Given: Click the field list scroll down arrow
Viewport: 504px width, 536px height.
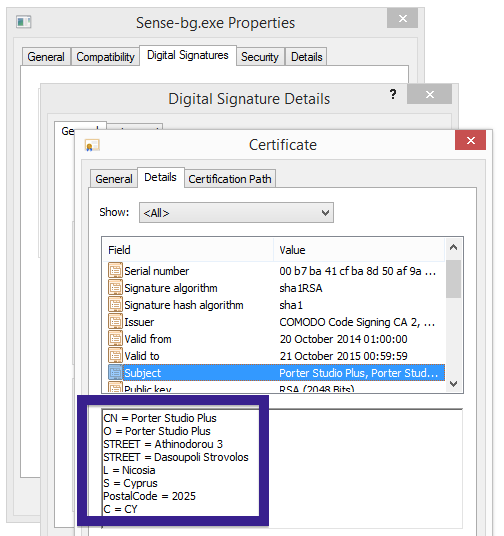Looking at the screenshot, I should pyautogui.click(x=453, y=384).
